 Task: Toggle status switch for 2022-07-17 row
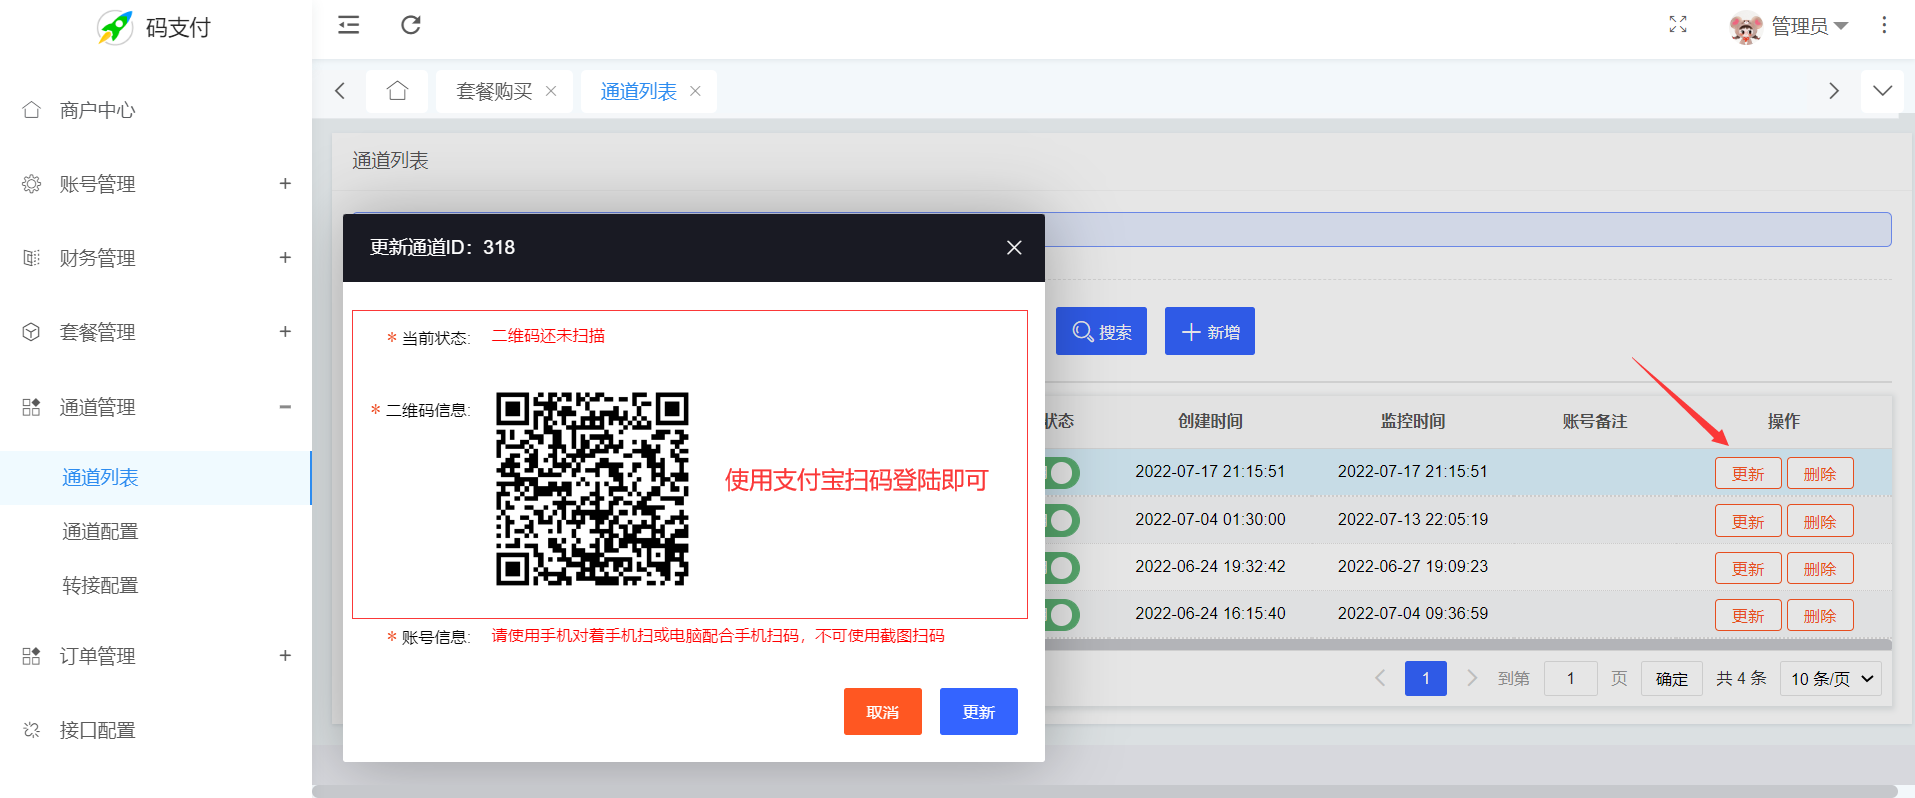click(x=1062, y=472)
